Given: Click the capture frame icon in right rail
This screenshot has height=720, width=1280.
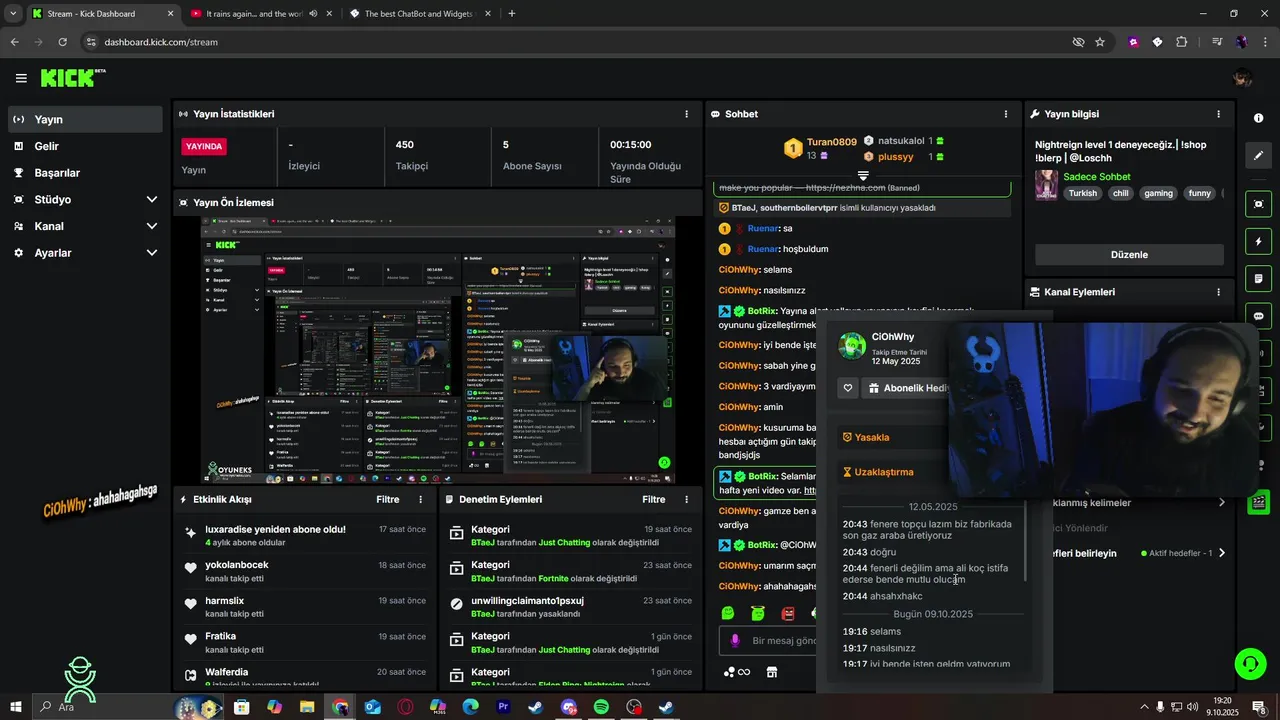Looking at the screenshot, I should coord(1258,204).
